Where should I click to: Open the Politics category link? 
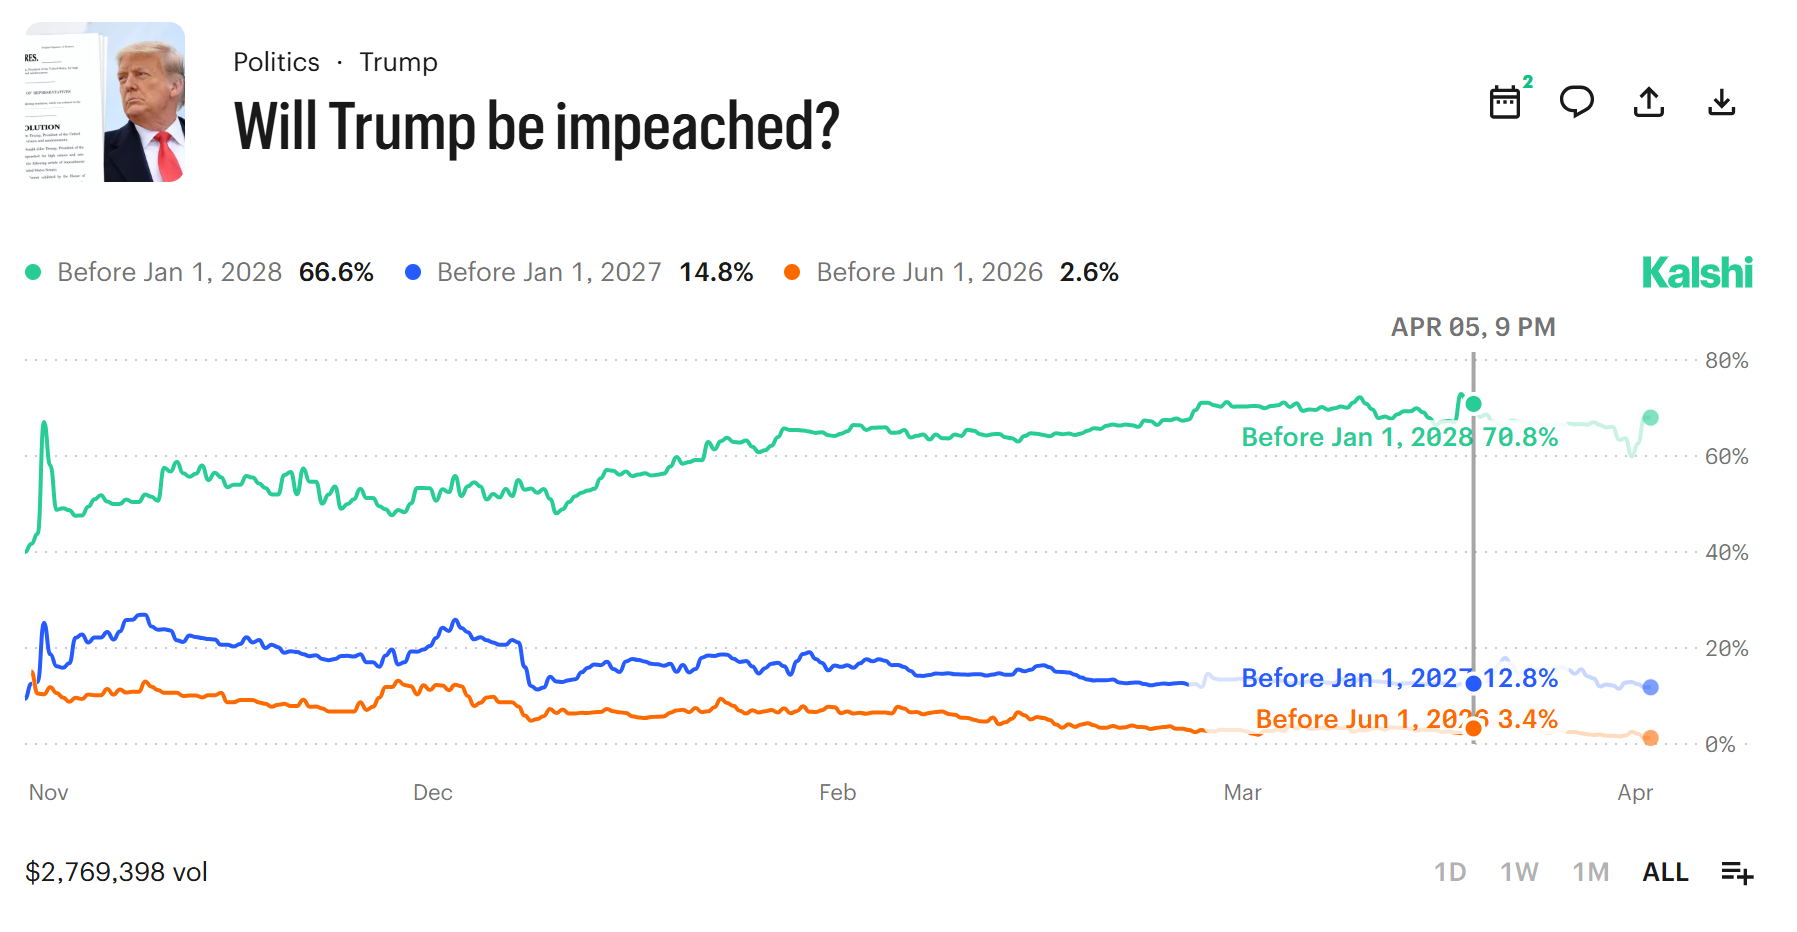276,61
